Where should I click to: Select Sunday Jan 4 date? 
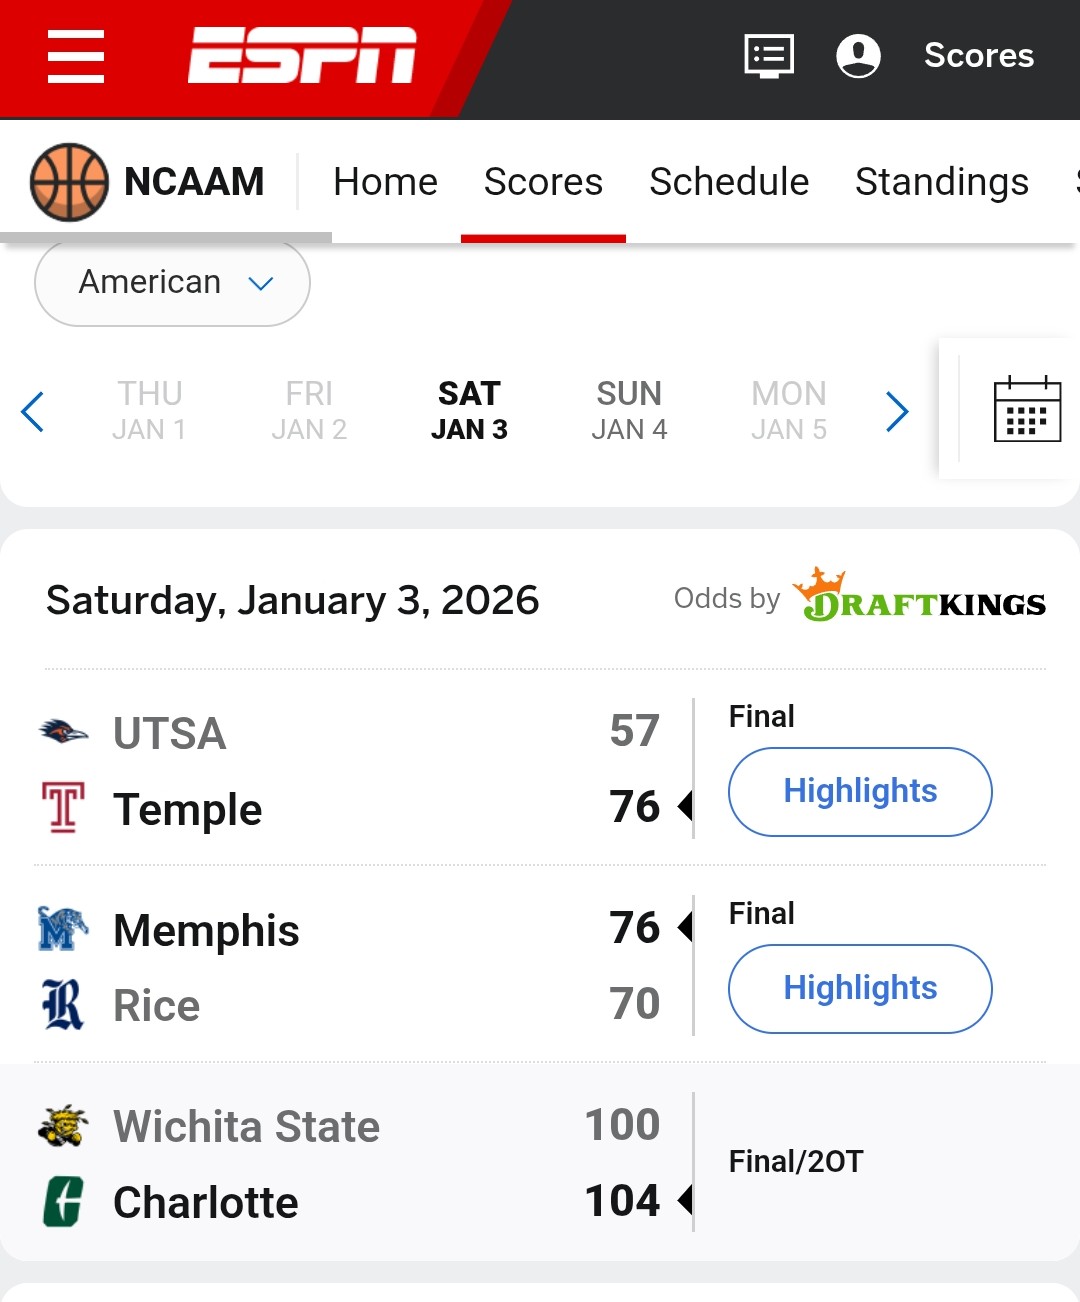pos(629,410)
